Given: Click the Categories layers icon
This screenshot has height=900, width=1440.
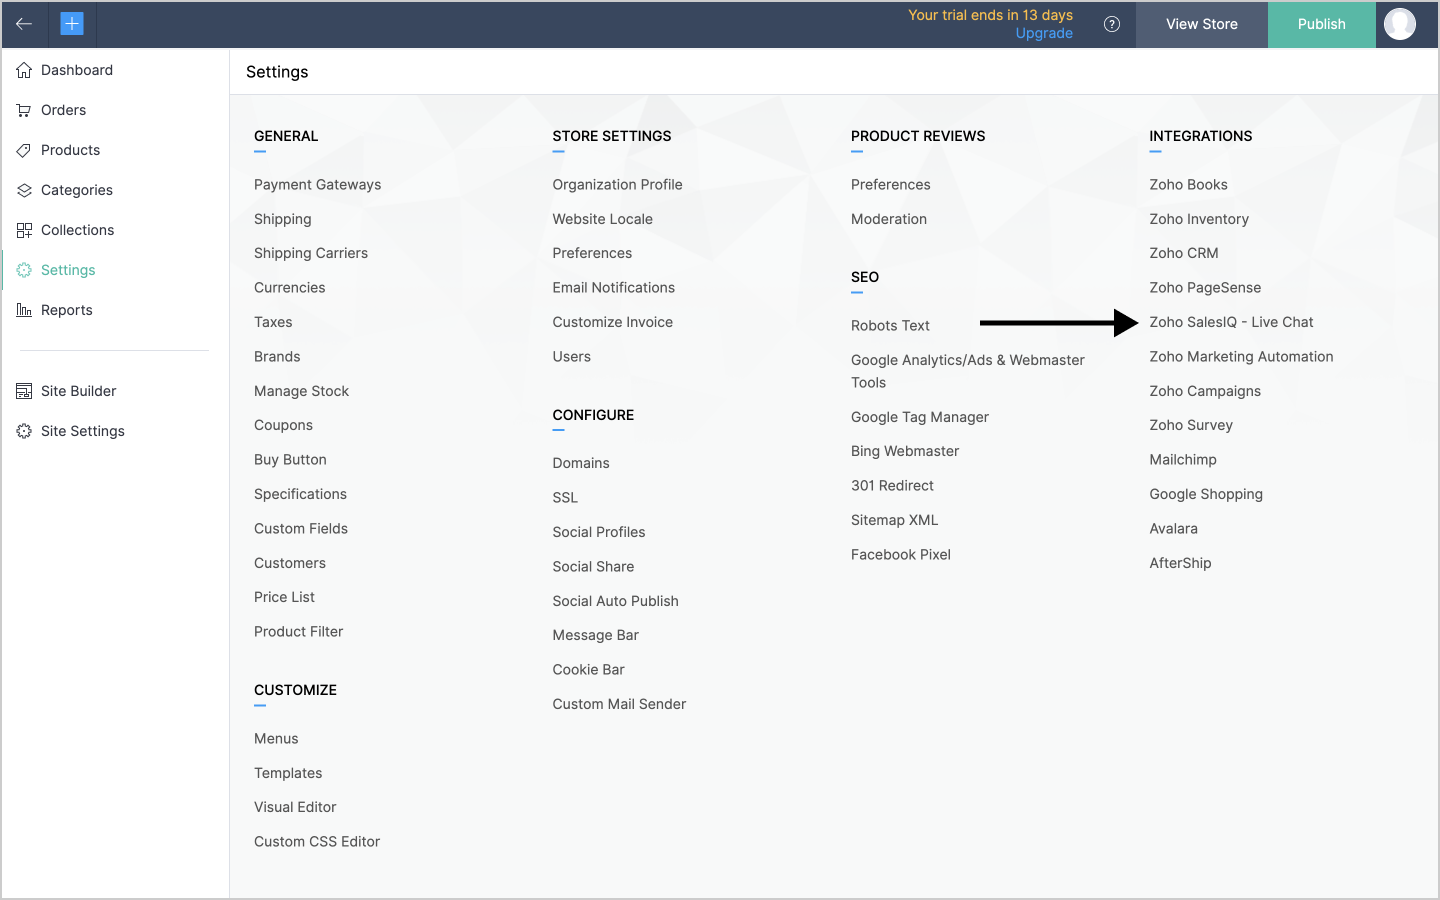Looking at the screenshot, I should point(24,190).
